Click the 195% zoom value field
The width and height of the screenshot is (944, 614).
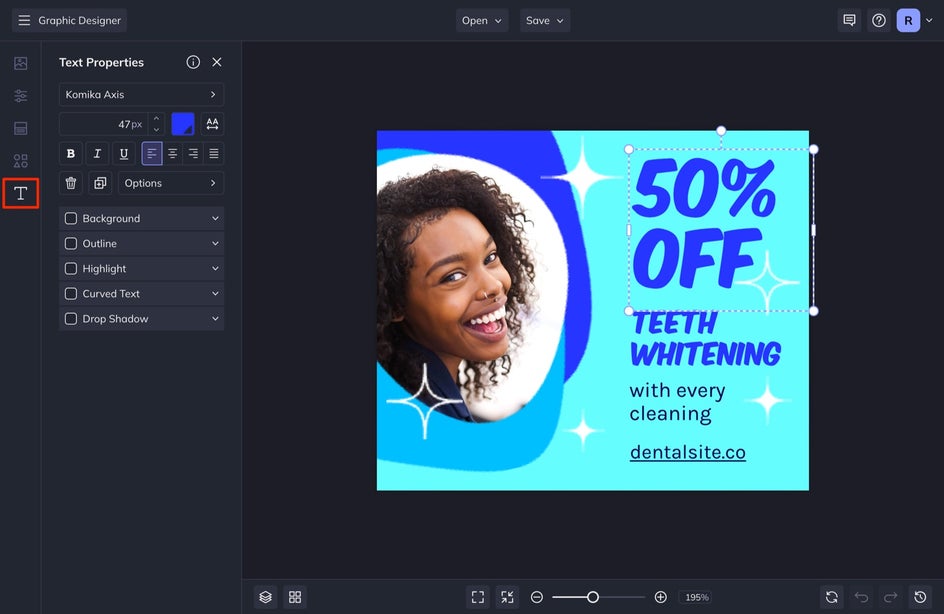[x=697, y=597]
